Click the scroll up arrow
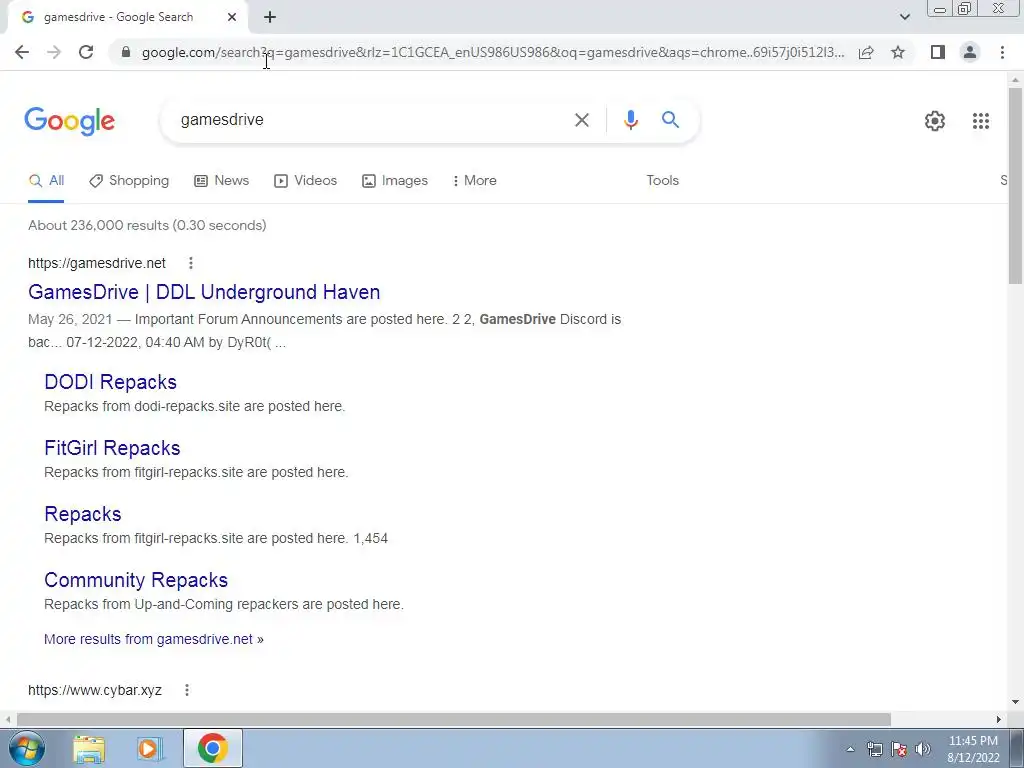Image resolution: width=1024 pixels, height=768 pixels. click(x=1015, y=80)
